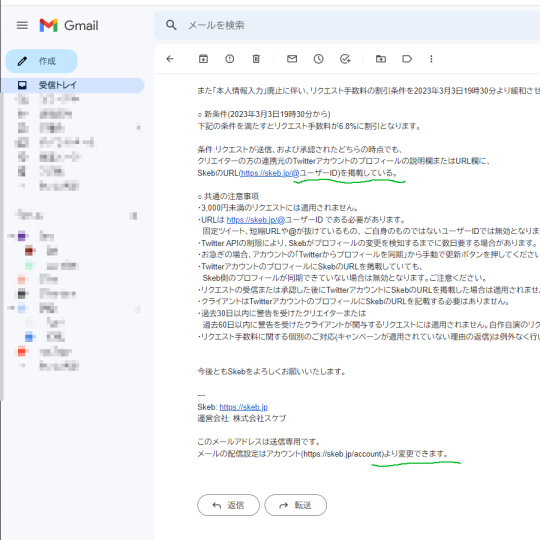Click 3,000円未満のリクエストには適用されません line

coord(278,208)
